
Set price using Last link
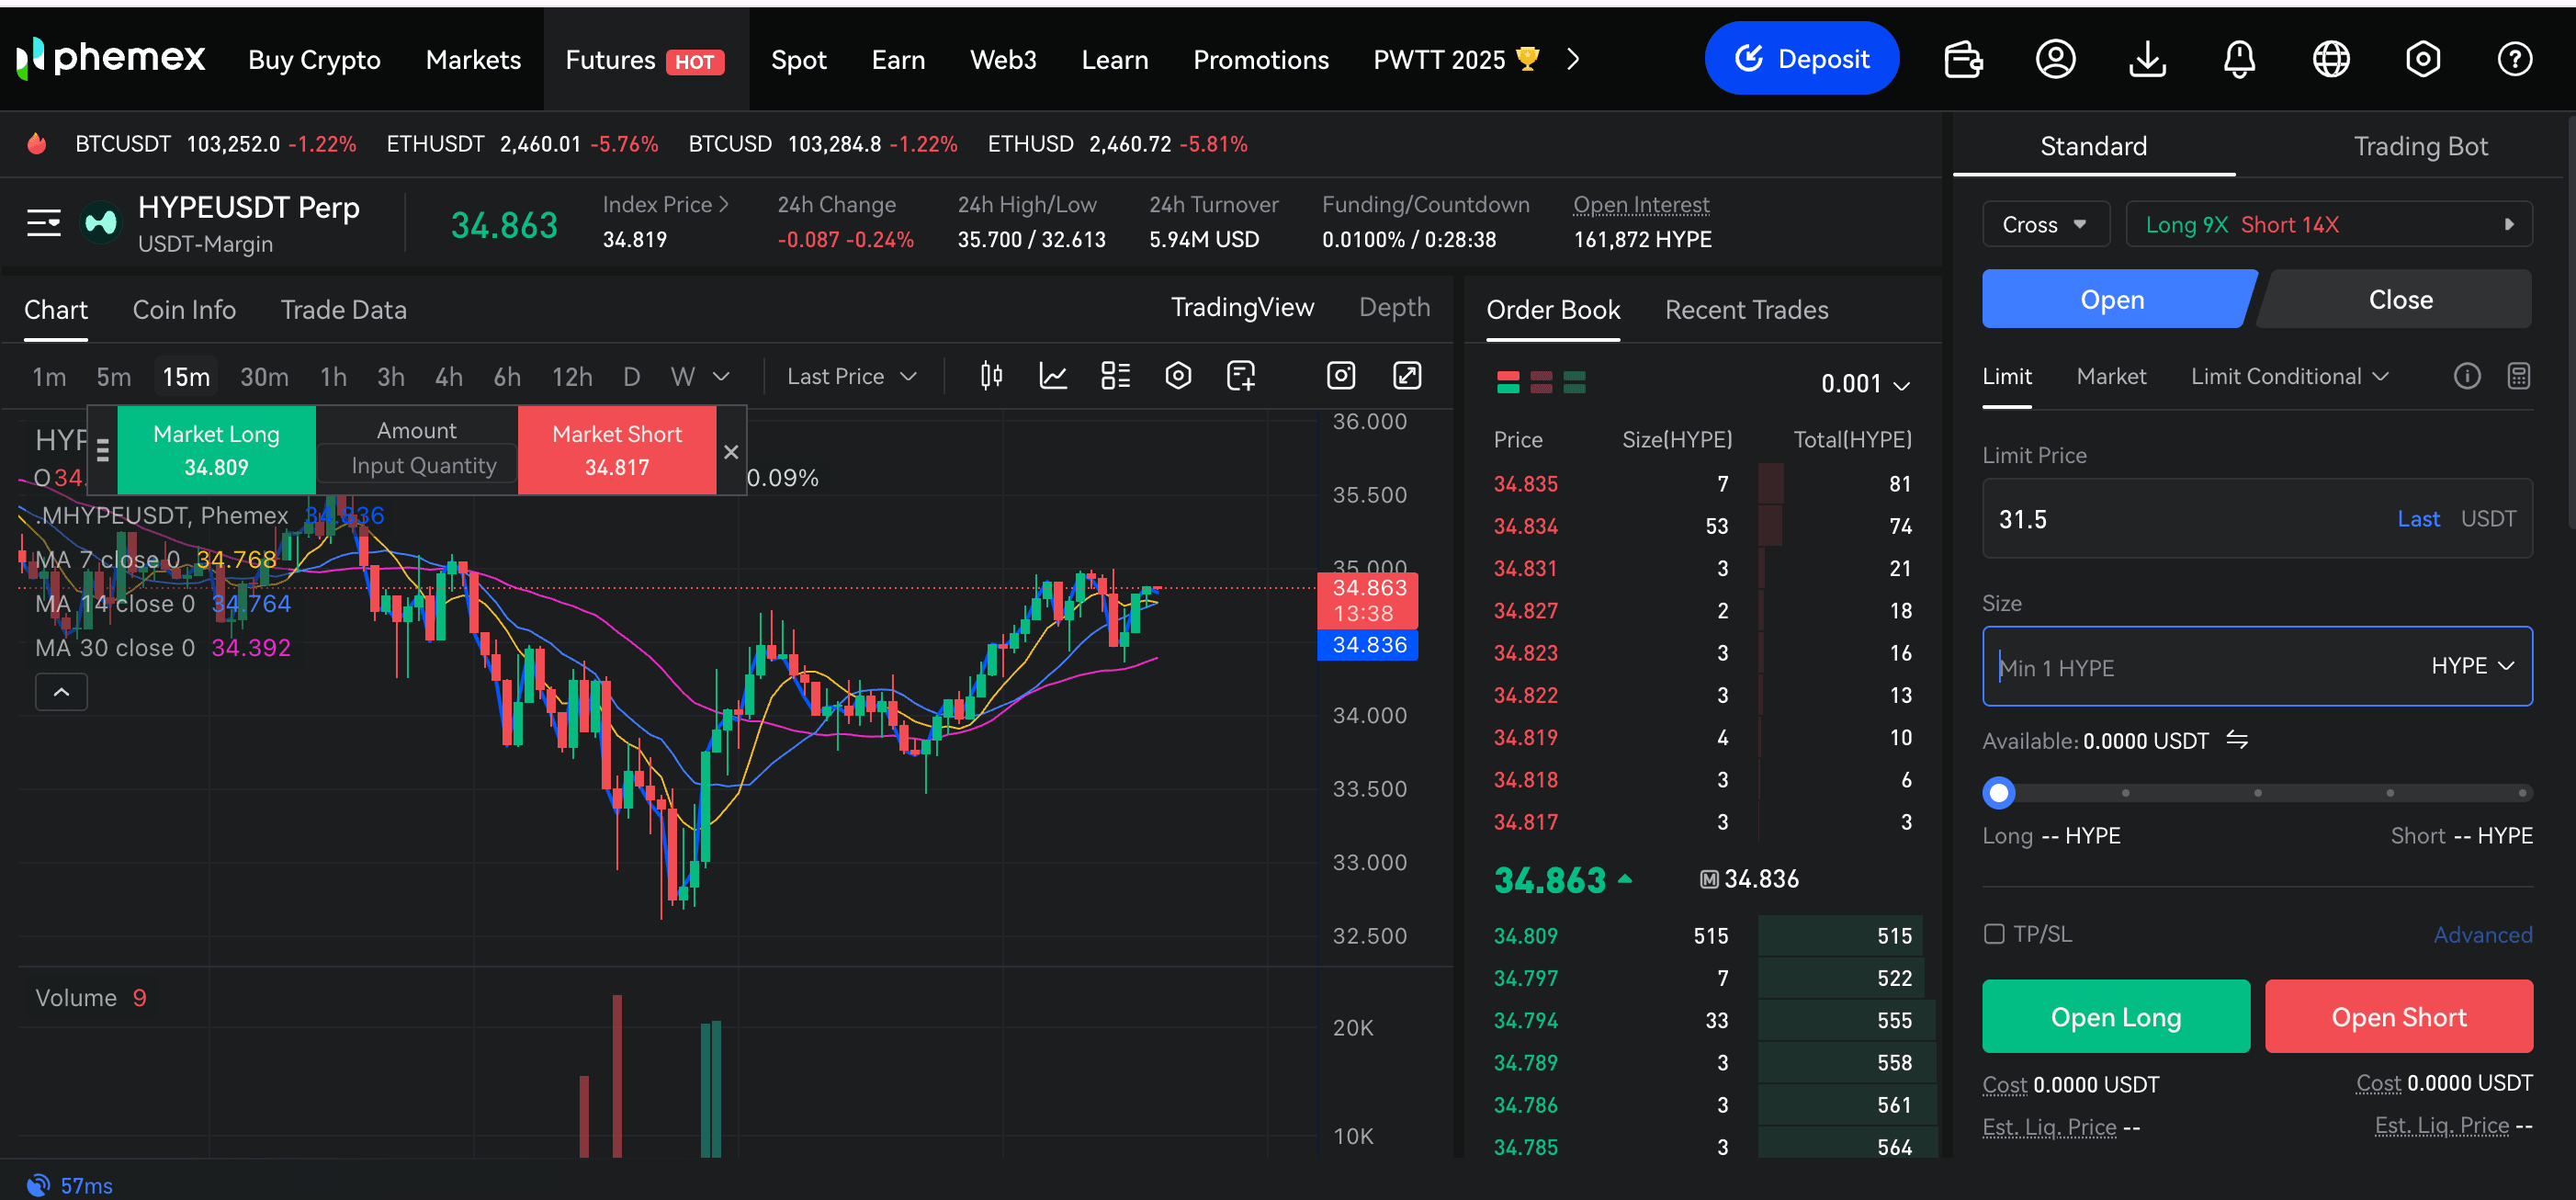[2418, 519]
